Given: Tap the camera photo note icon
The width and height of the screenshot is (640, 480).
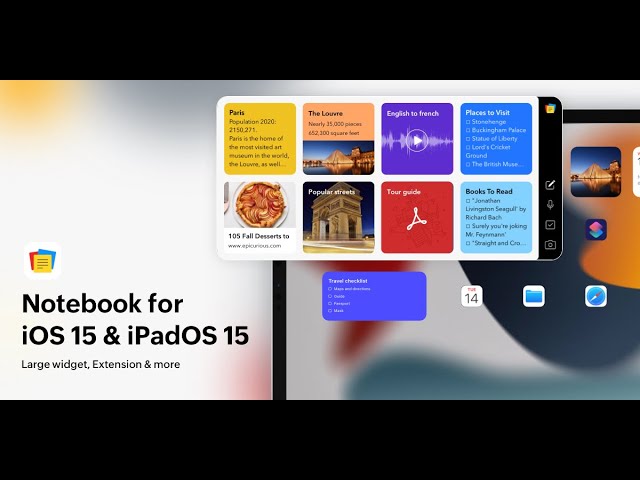Looking at the screenshot, I should (x=550, y=245).
